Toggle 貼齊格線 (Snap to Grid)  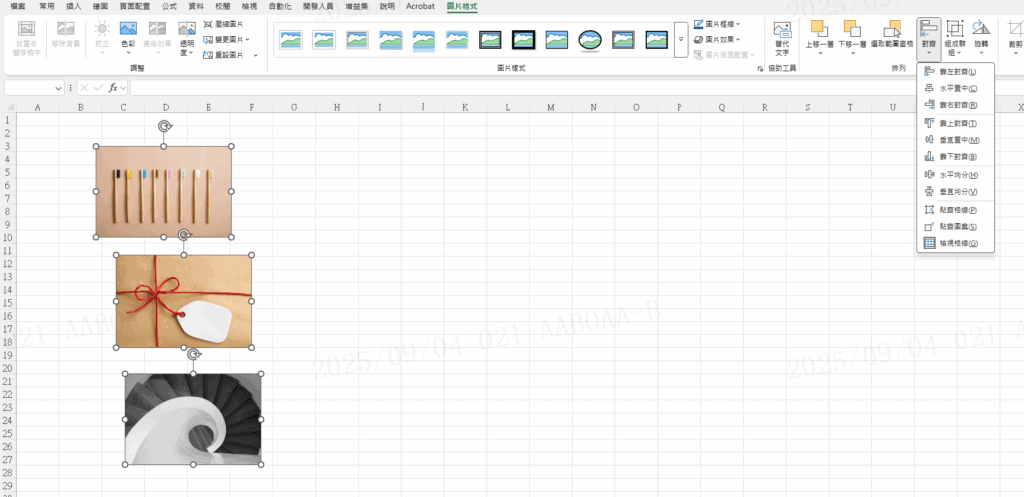pos(955,210)
